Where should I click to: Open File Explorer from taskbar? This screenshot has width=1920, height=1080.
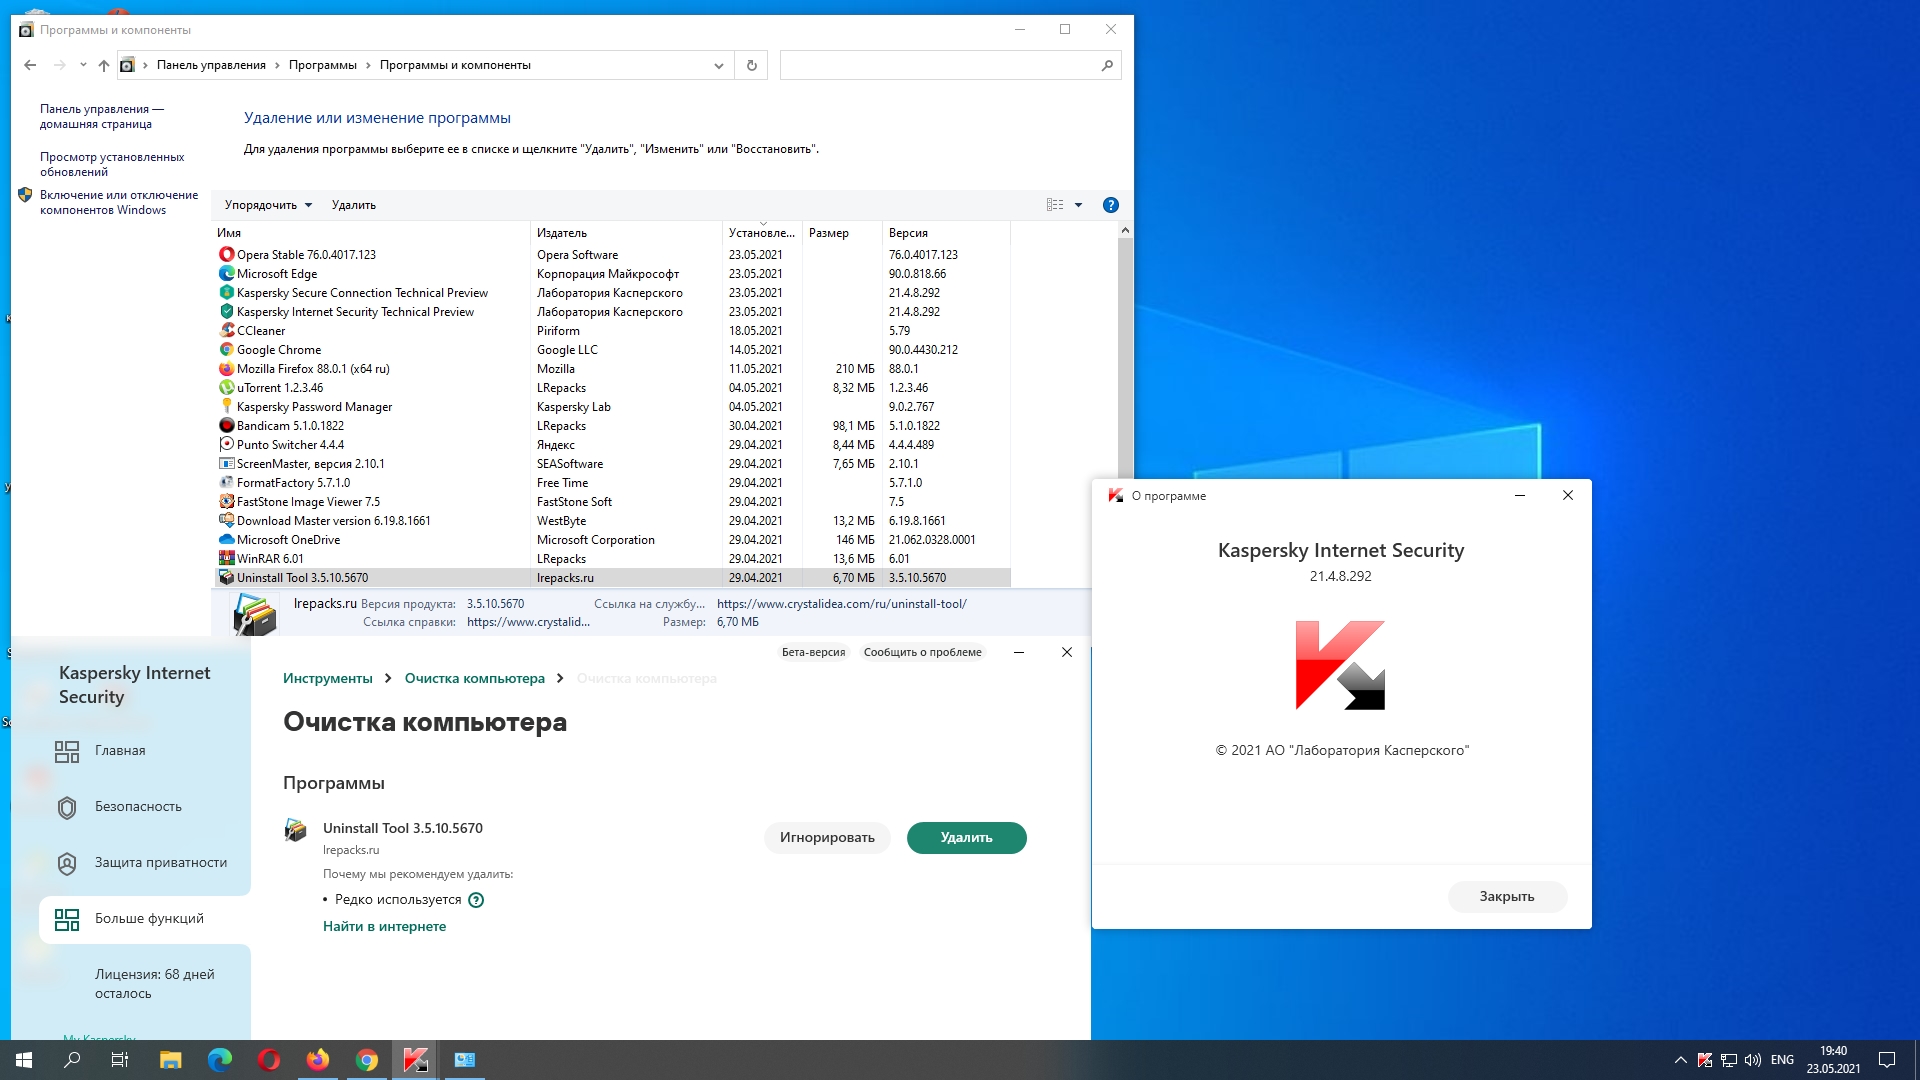(171, 1060)
